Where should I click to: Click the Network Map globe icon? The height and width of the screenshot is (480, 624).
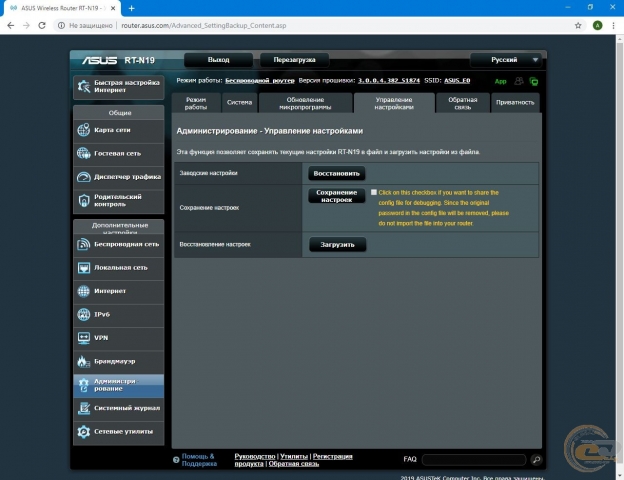(x=84, y=130)
